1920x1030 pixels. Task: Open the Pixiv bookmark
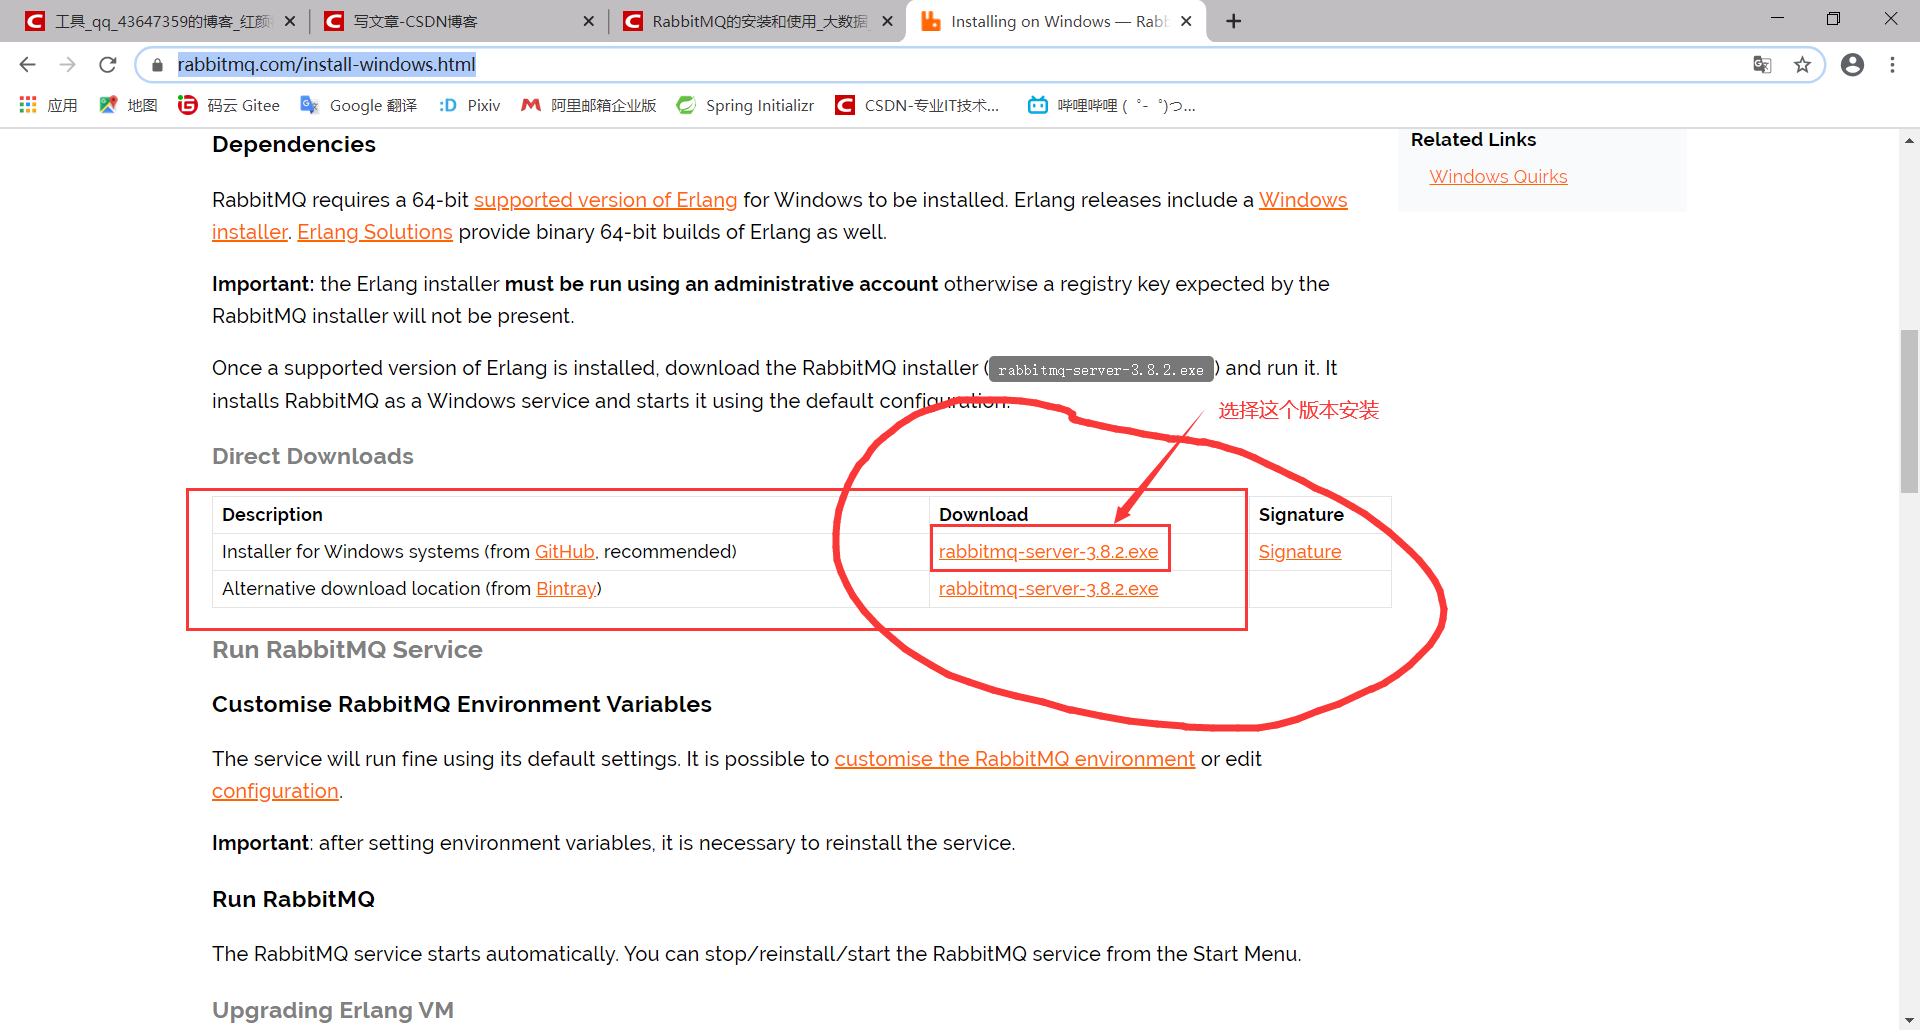click(x=469, y=105)
